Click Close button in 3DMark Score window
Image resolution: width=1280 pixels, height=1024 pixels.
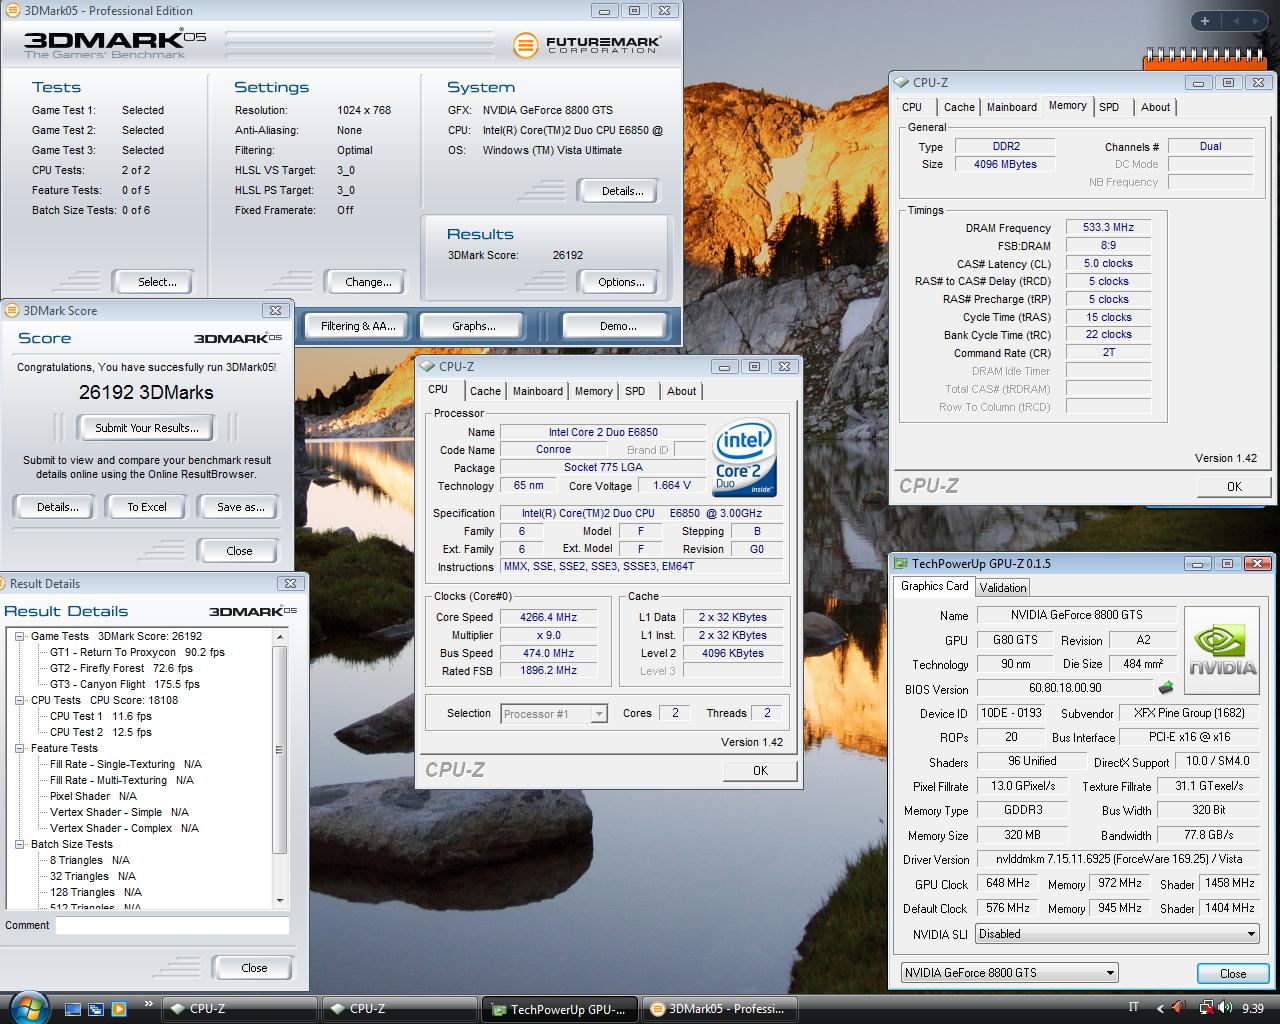click(239, 551)
